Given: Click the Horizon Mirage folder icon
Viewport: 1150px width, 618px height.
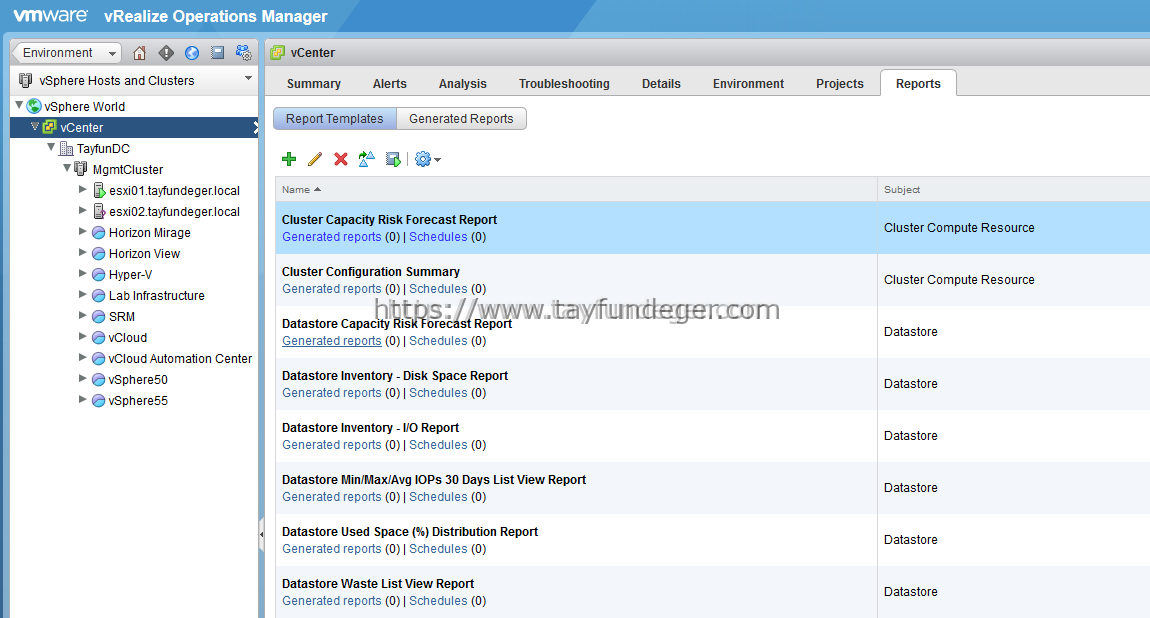Looking at the screenshot, I should point(98,232).
